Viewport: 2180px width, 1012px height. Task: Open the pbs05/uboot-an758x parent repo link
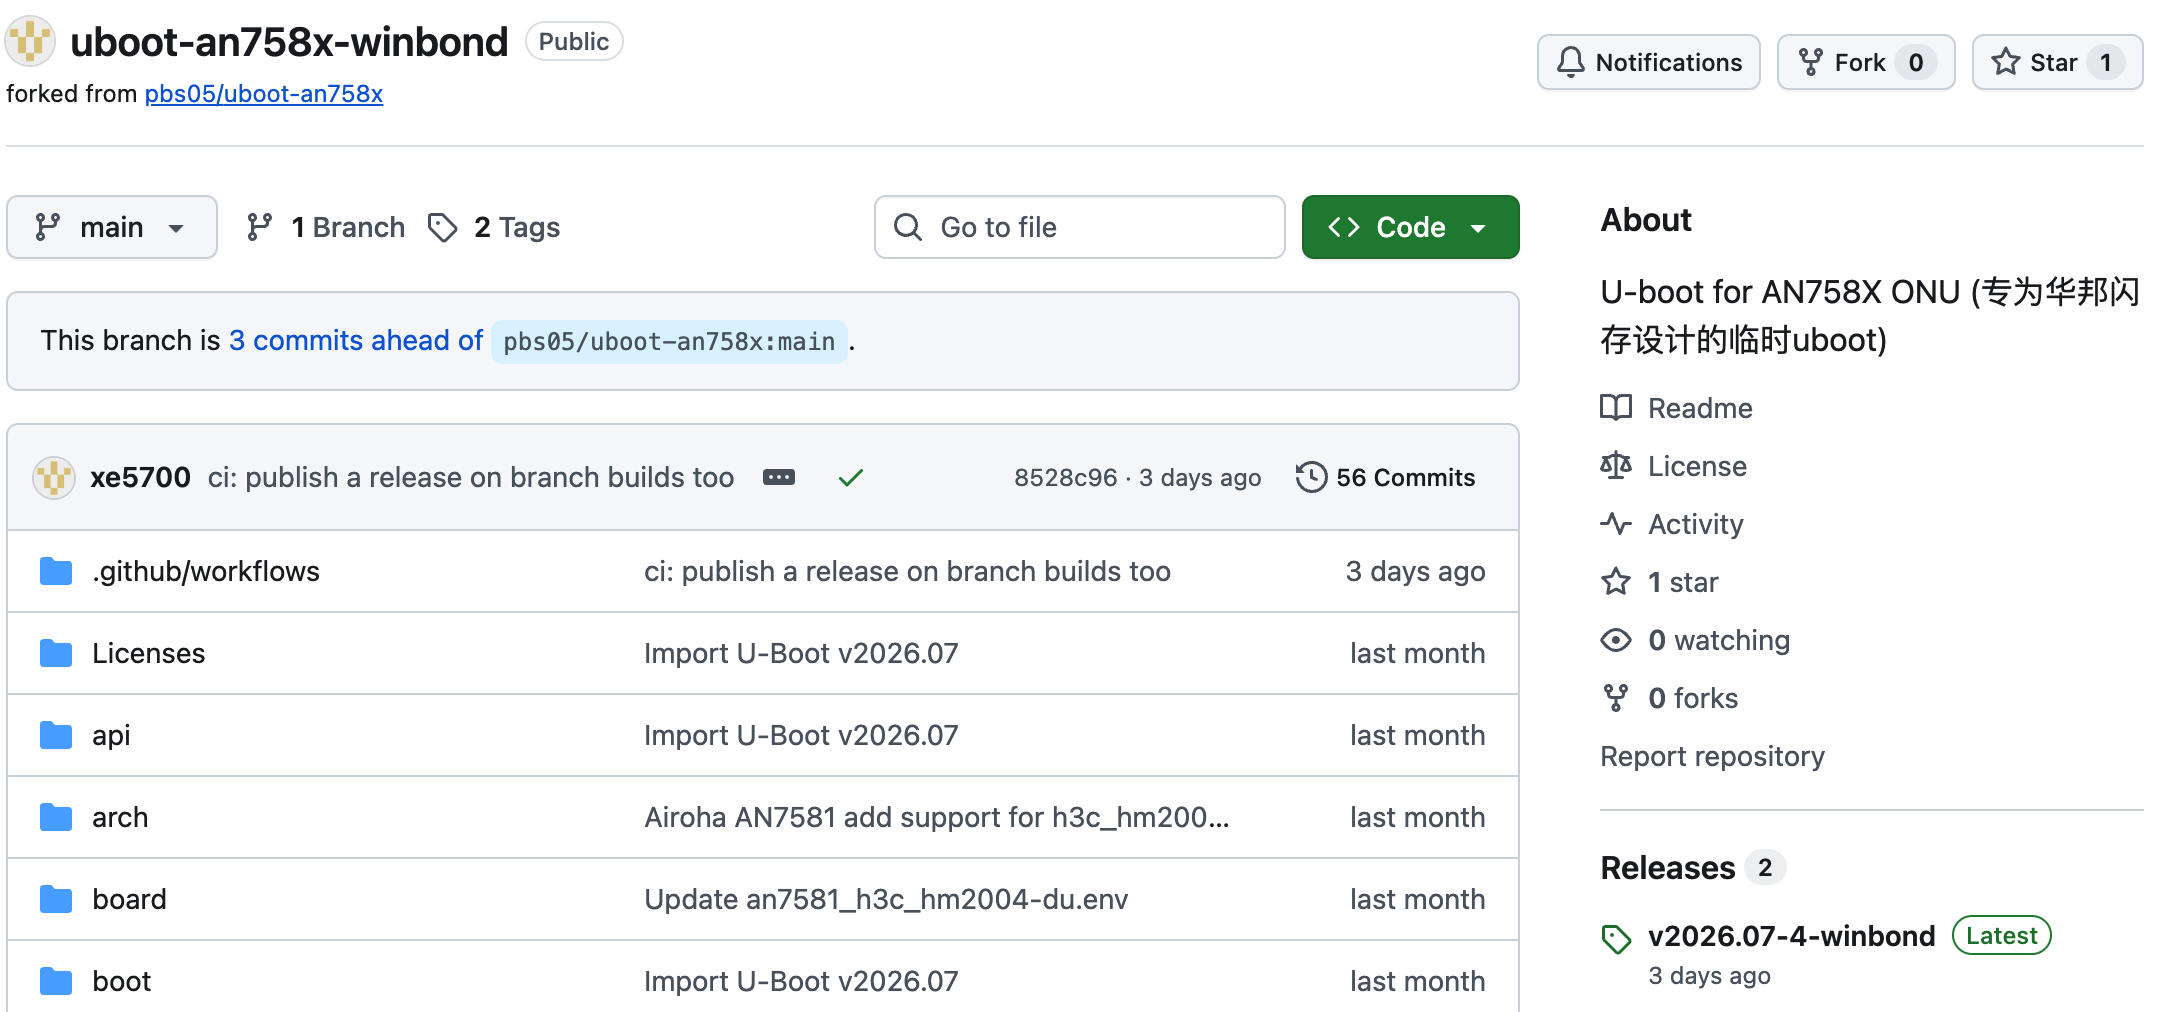pos(264,93)
